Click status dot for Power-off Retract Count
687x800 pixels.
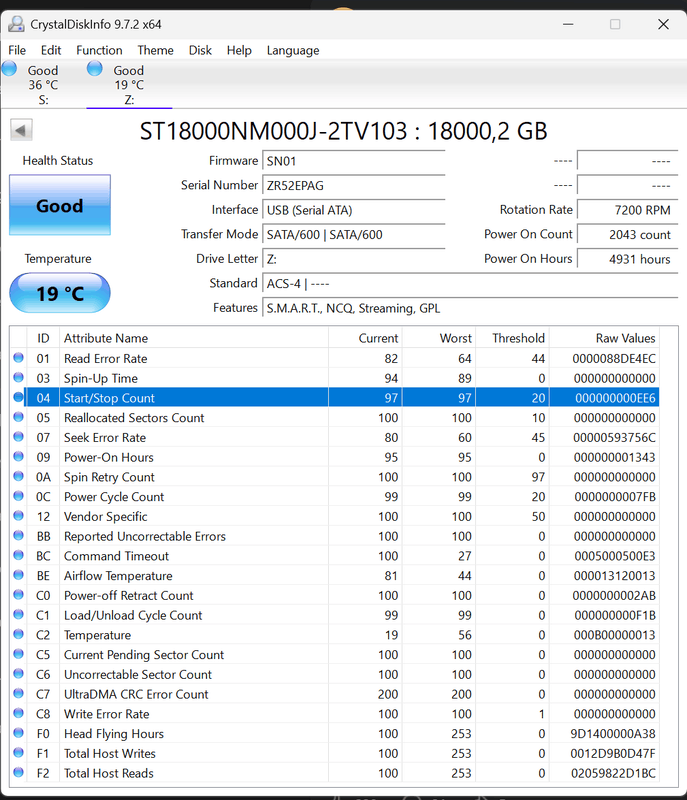[18, 594]
